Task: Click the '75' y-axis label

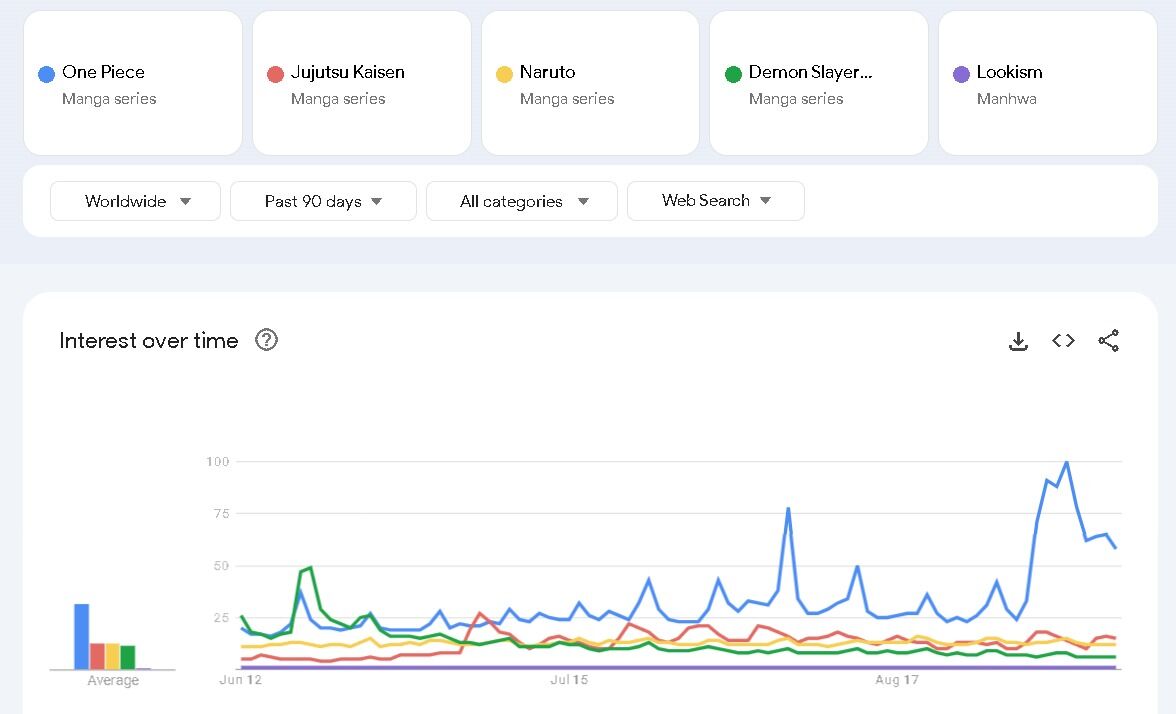Action: [x=221, y=514]
